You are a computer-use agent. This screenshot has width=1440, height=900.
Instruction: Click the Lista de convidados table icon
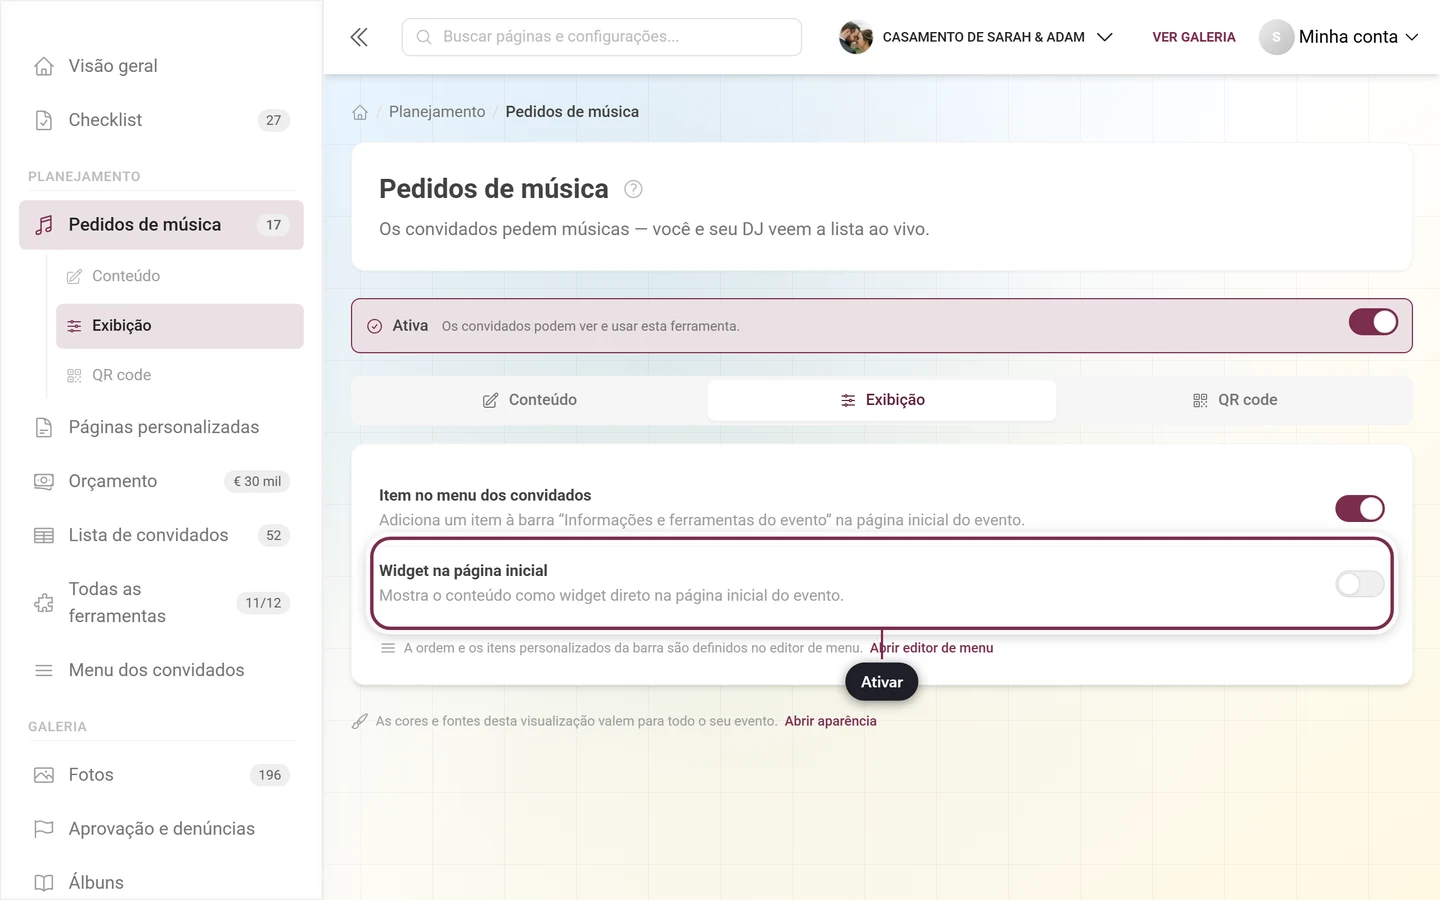(x=44, y=535)
